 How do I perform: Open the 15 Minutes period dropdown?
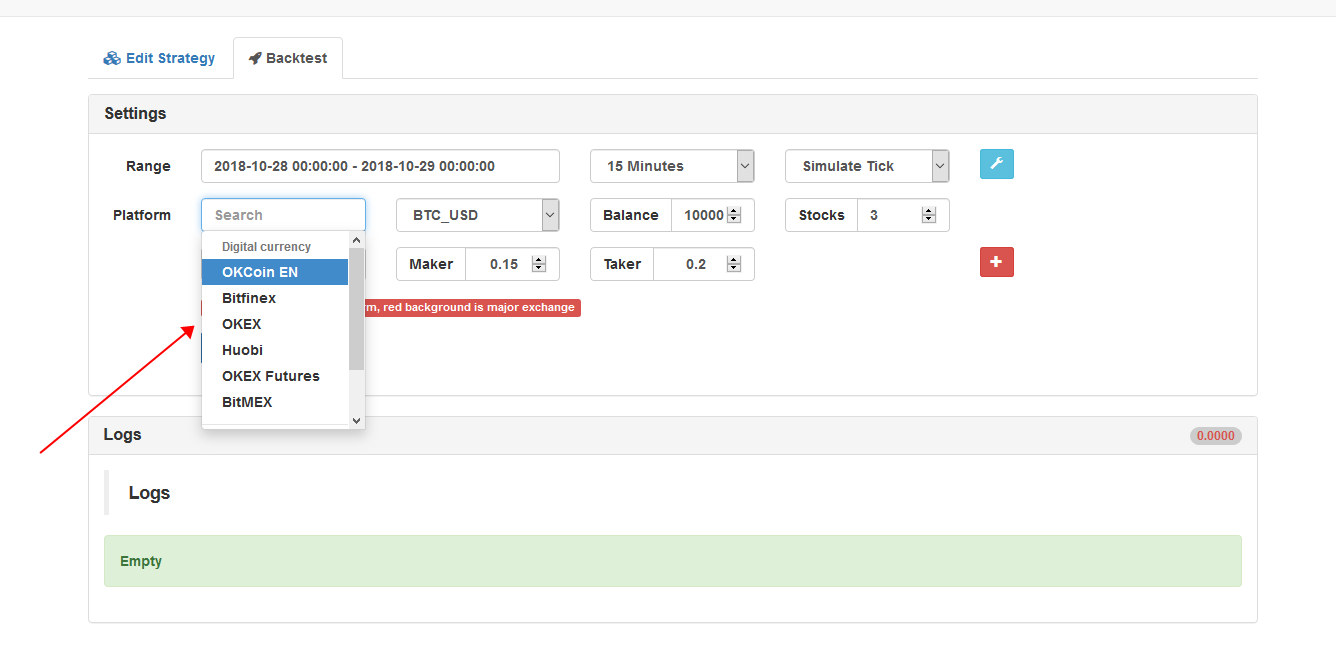coord(672,166)
